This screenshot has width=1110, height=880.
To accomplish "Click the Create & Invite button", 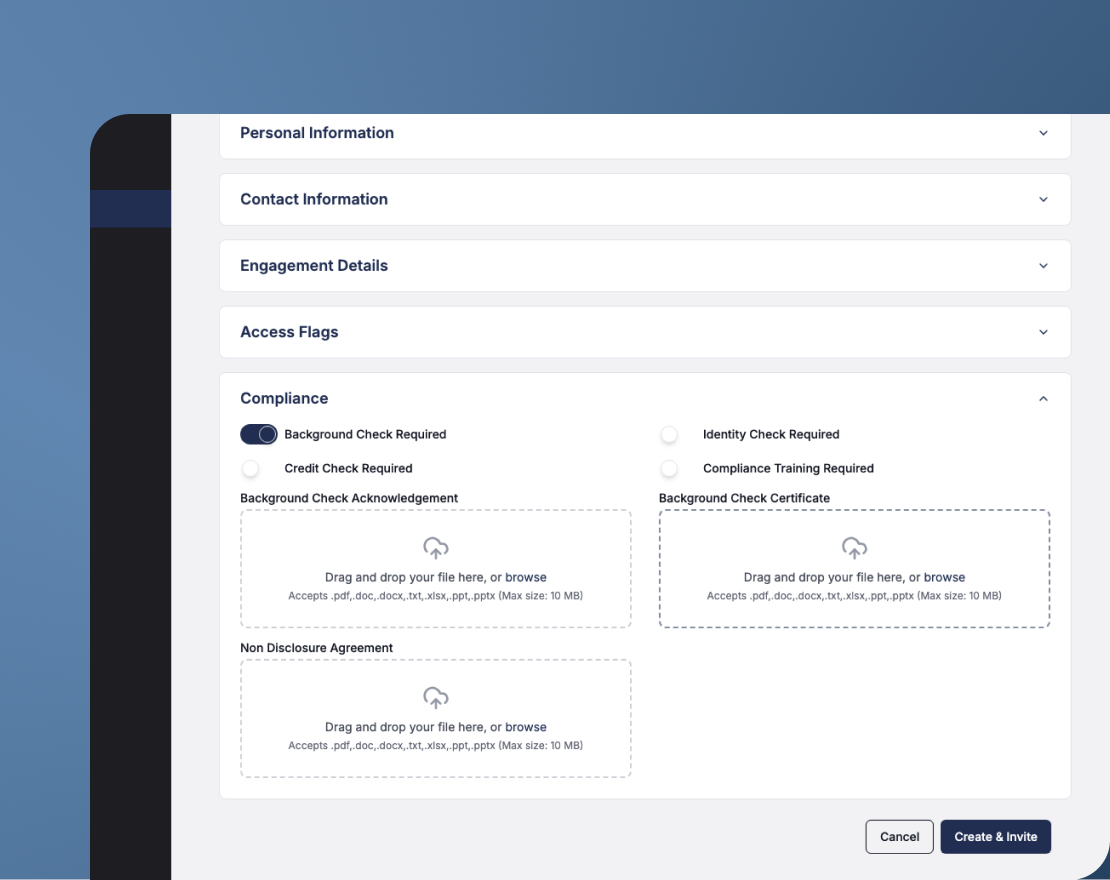I will [995, 837].
